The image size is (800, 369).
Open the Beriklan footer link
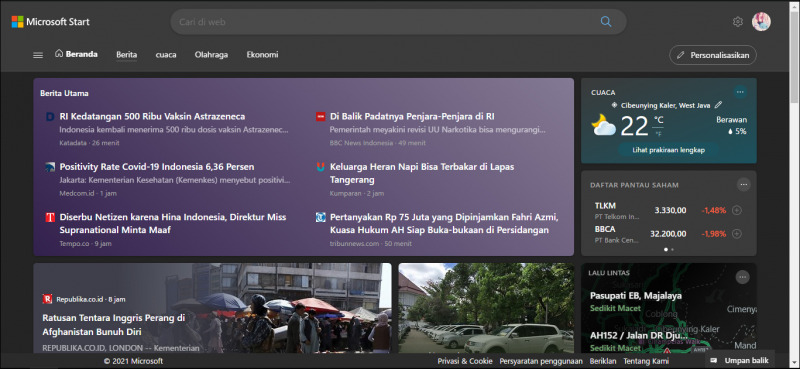tap(603, 361)
